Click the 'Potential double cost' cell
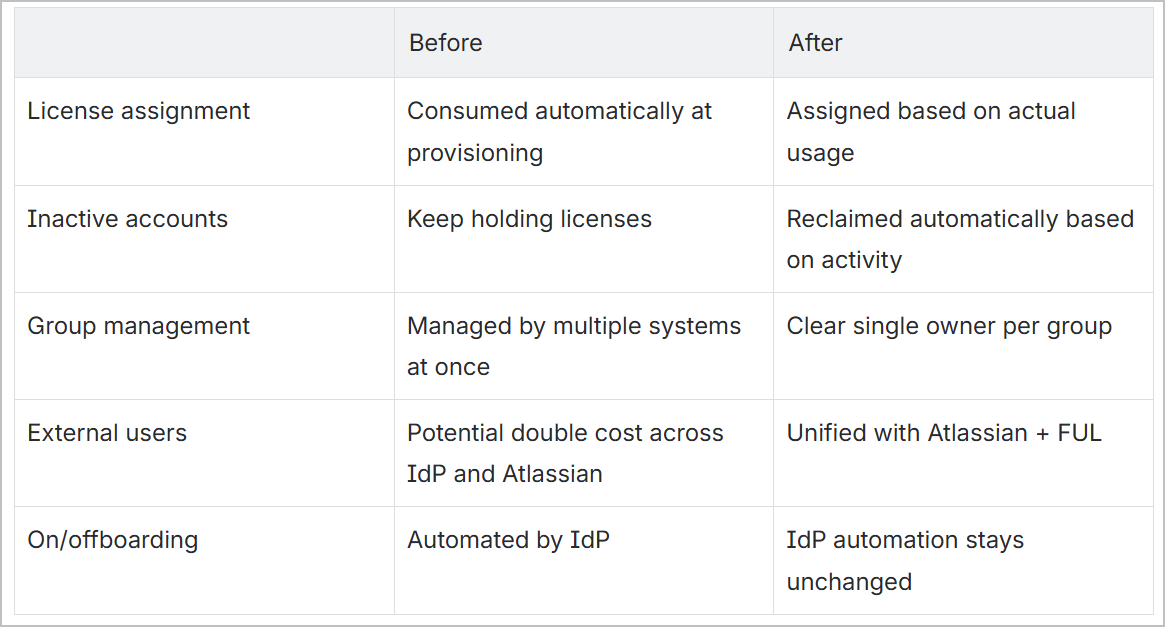 point(583,453)
